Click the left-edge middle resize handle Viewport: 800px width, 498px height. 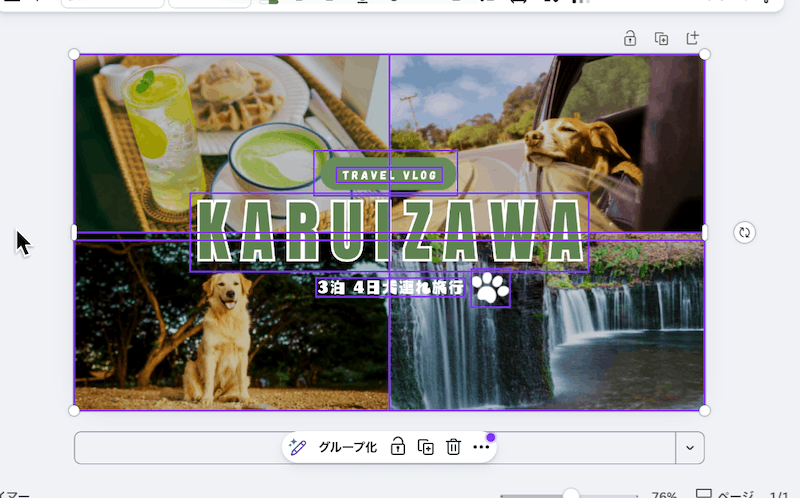74,232
